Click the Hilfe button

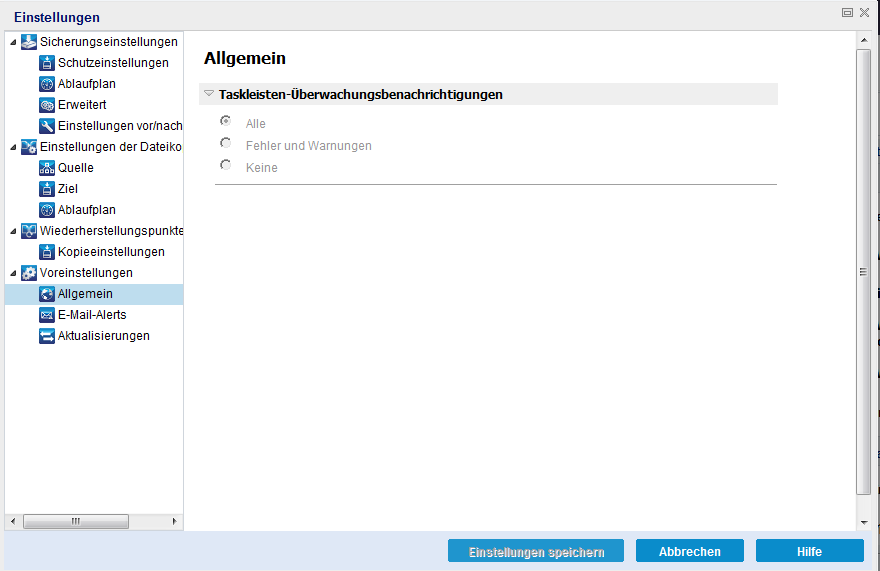[810, 551]
